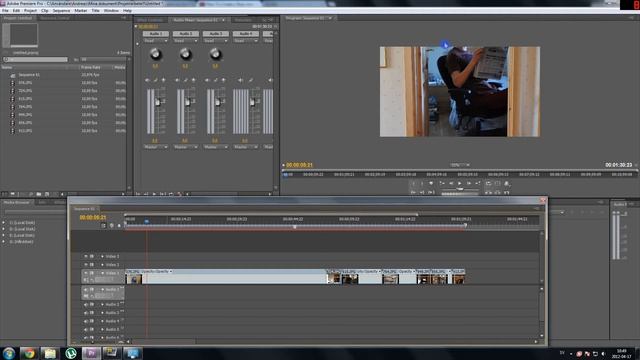Click the Extract button in Program monitor
640x360 pixels.
498,192
